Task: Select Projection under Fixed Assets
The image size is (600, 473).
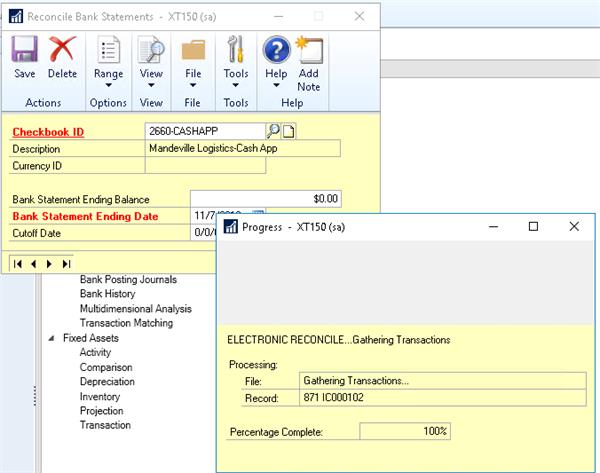Action: 101,411
